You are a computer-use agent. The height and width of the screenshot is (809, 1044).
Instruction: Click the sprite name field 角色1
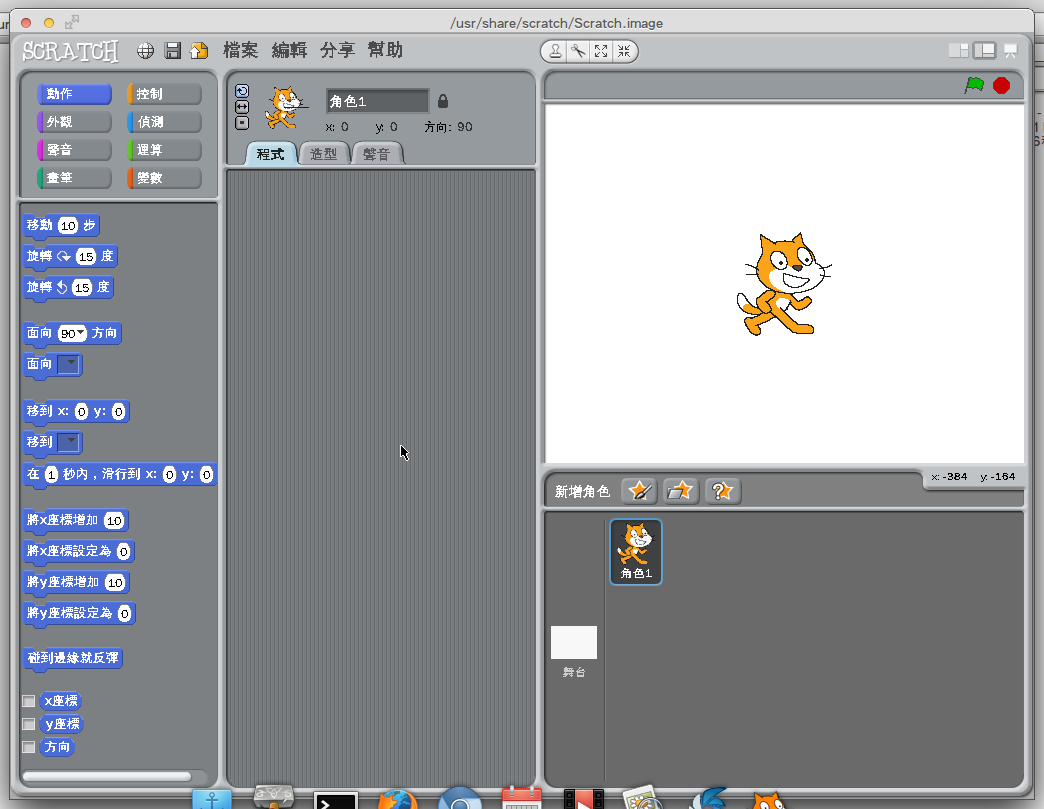pos(377,101)
